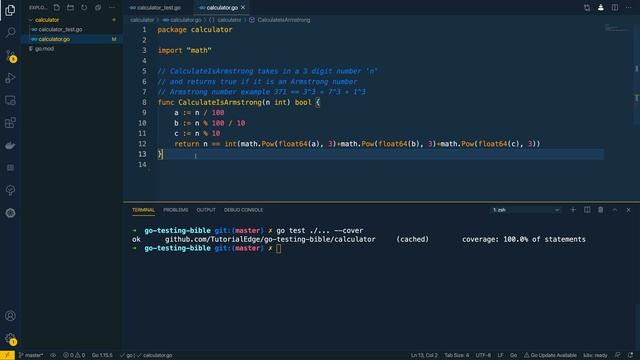Screen dimensions: 640x360
Task: Click the feedback icon in status bar
Action: pos(618,355)
